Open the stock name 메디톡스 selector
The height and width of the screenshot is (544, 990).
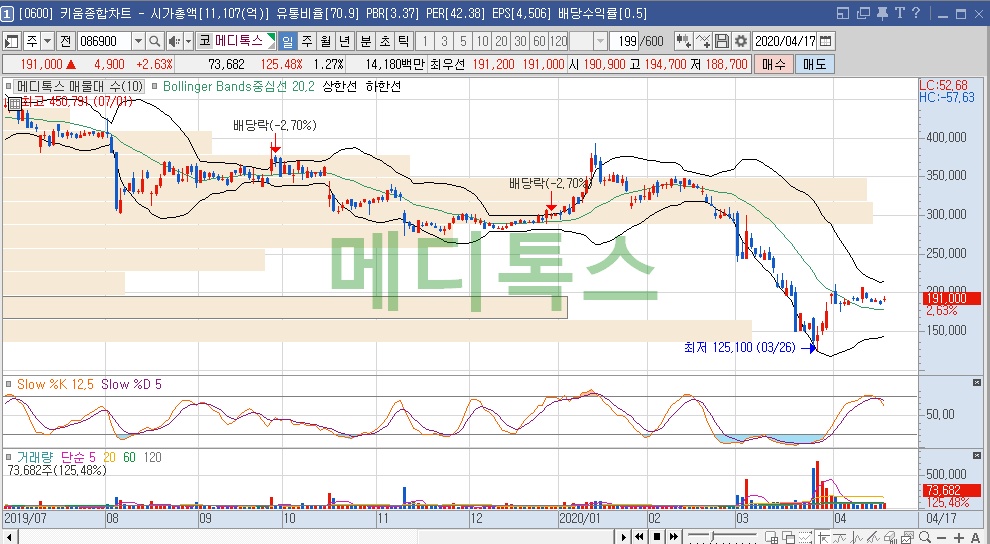click(x=238, y=42)
